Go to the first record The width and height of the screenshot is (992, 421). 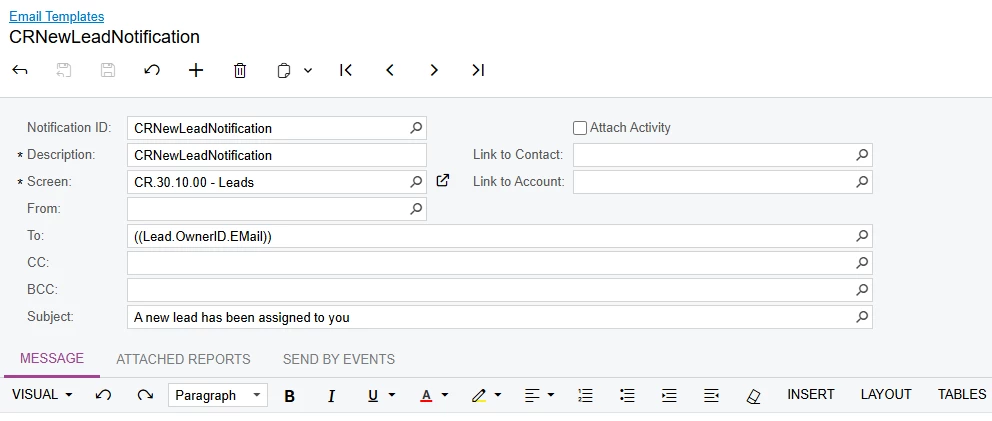coord(346,70)
